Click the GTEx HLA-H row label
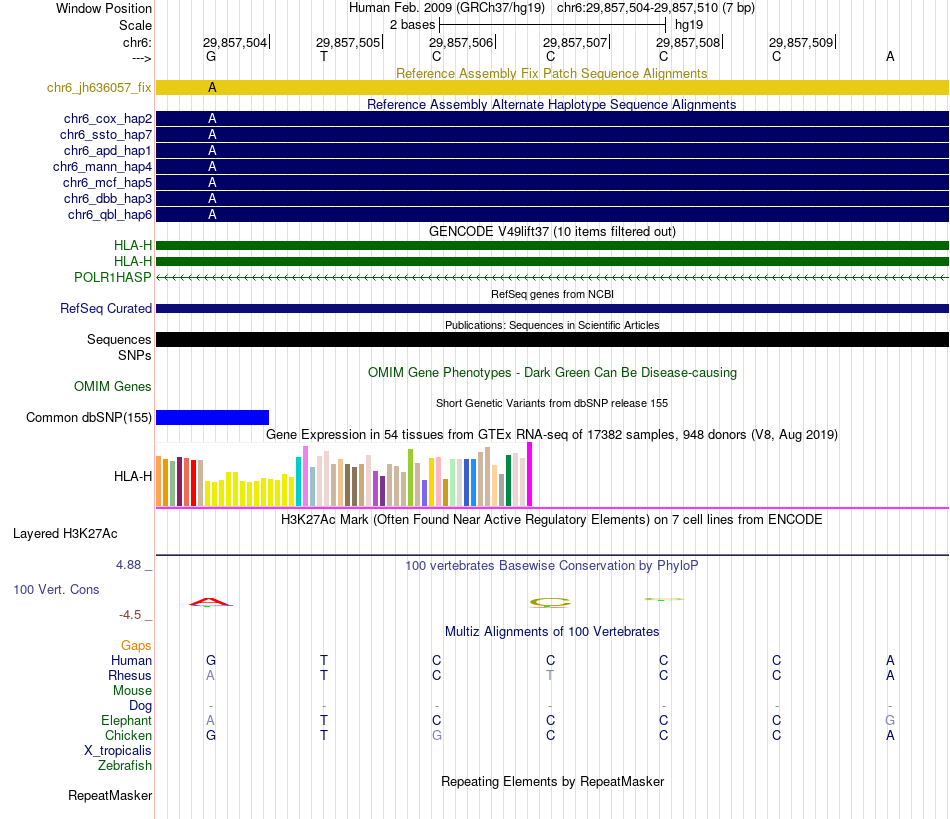 tap(133, 477)
